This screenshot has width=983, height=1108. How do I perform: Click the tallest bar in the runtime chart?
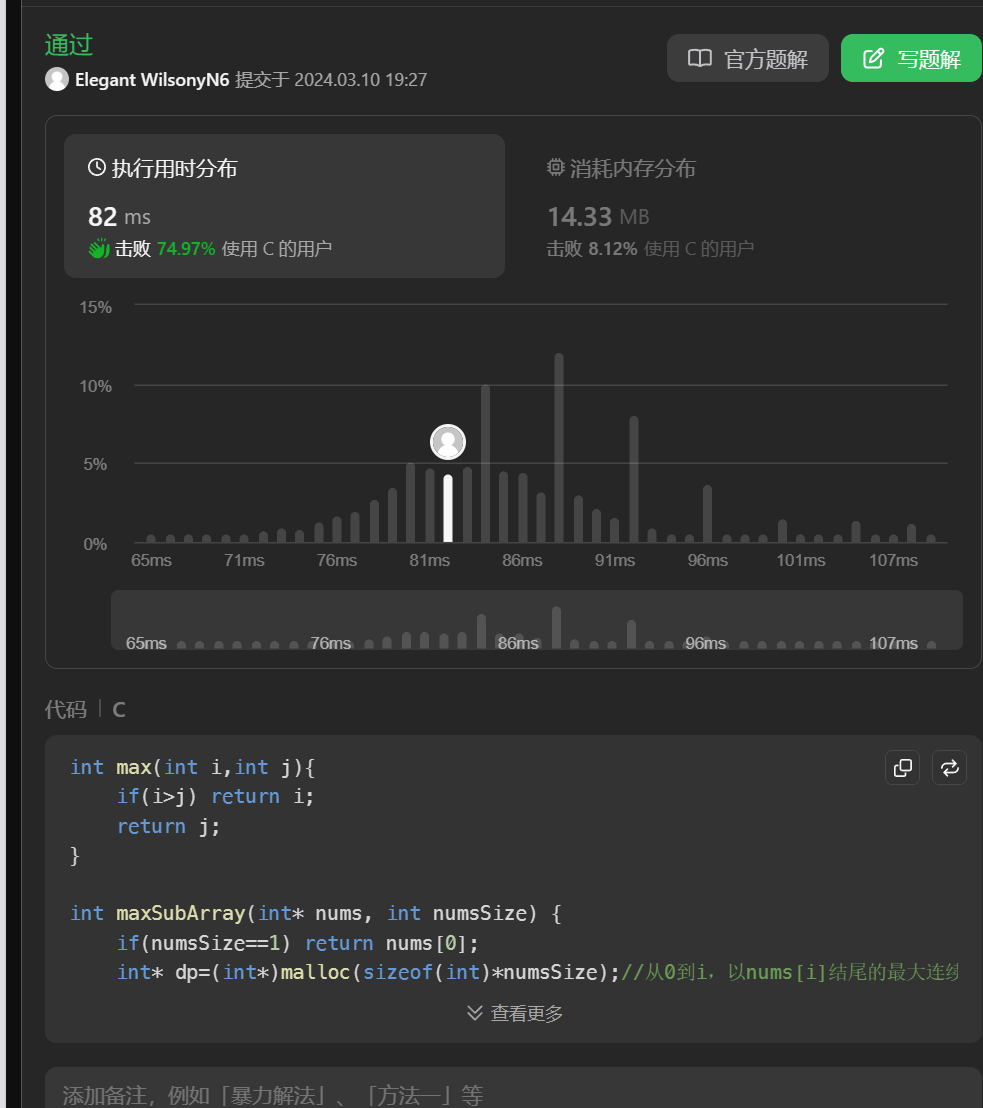pos(559,448)
